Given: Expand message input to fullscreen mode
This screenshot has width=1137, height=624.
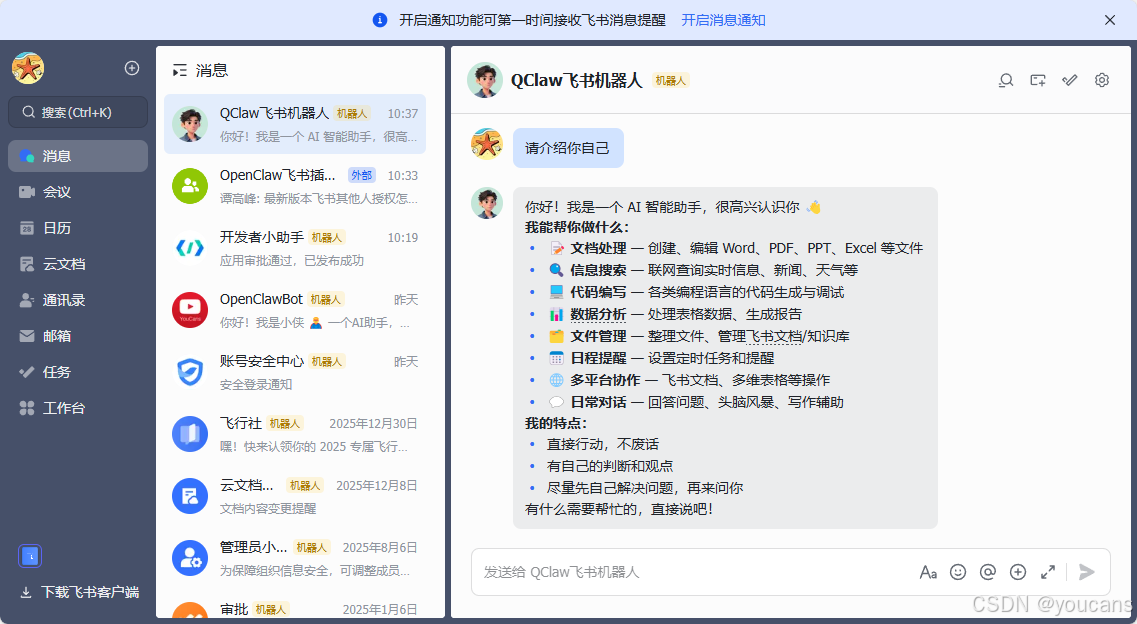Looking at the screenshot, I should [1048, 571].
